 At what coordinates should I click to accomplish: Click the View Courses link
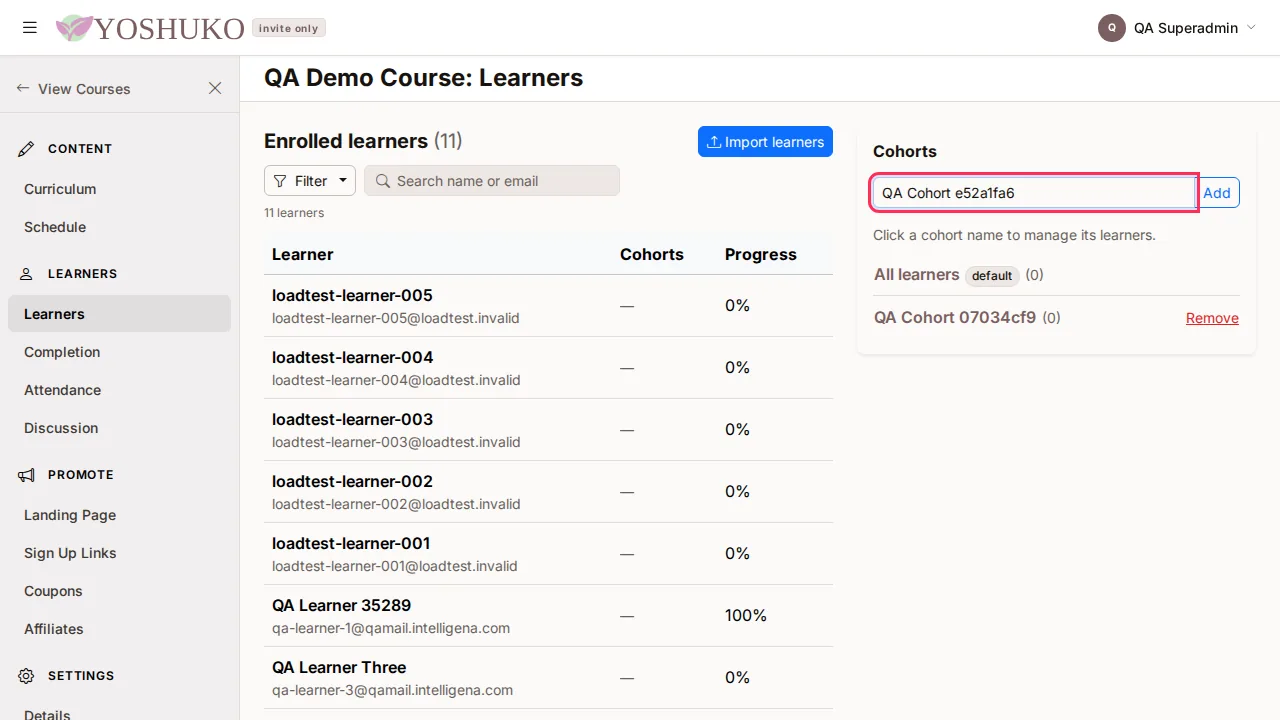[x=84, y=89]
